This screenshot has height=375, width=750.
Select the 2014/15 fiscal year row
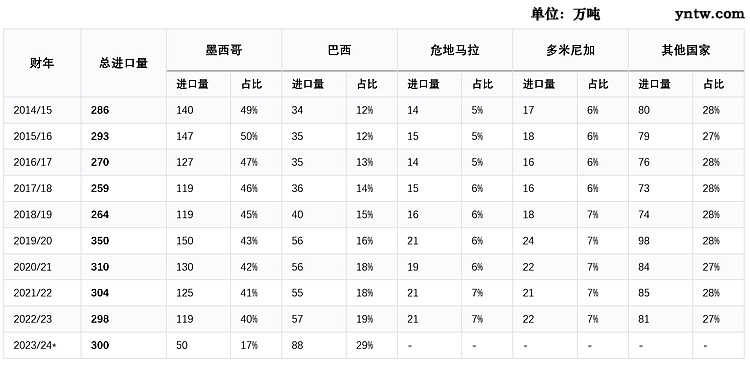point(374,110)
